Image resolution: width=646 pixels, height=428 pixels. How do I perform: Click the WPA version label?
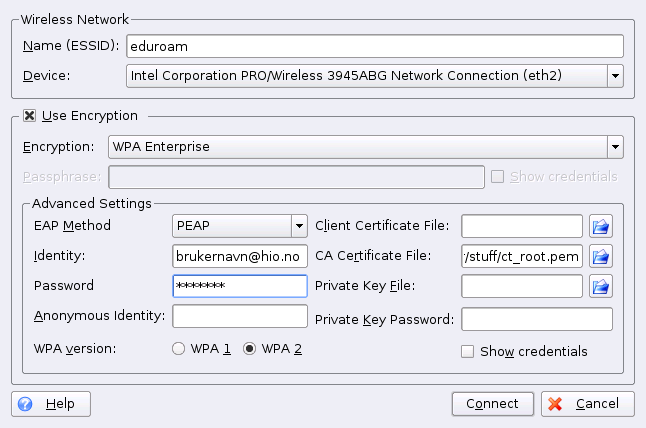[75, 348]
